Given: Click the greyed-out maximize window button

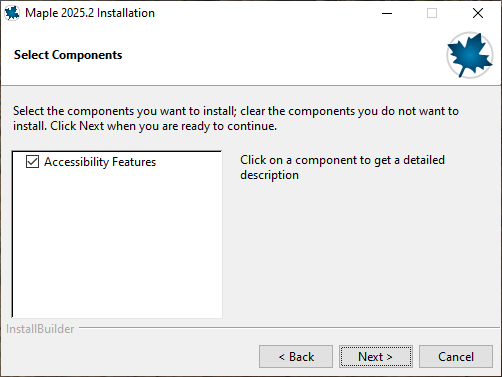Looking at the screenshot, I should [x=432, y=13].
